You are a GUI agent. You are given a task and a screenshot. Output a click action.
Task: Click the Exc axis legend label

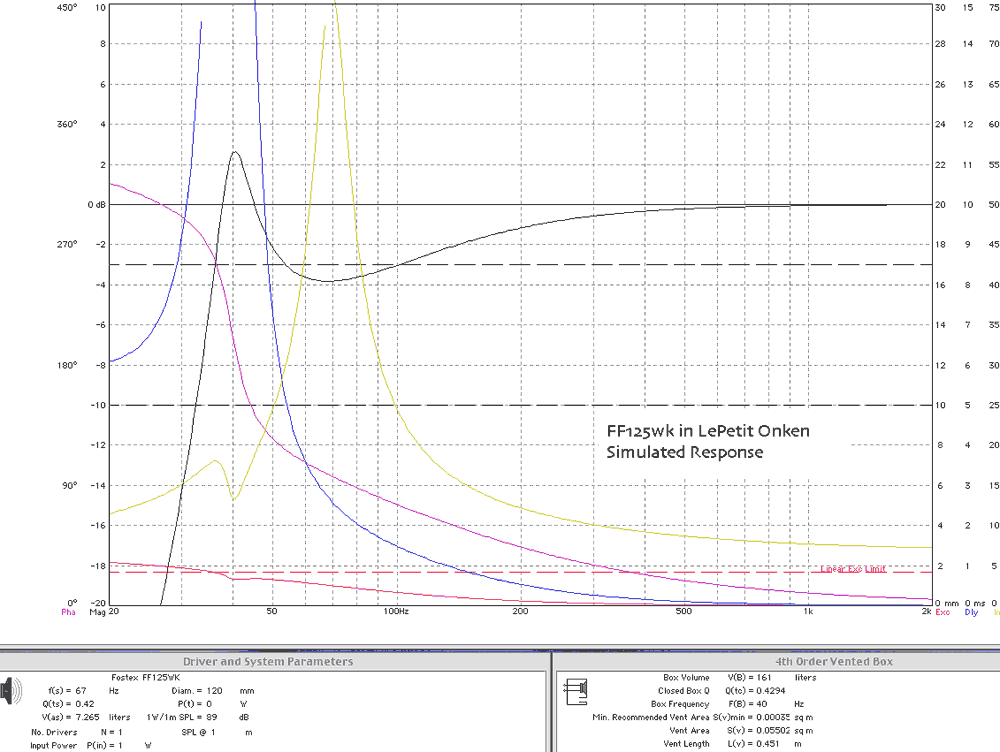pyautogui.click(x=942, y=612)
